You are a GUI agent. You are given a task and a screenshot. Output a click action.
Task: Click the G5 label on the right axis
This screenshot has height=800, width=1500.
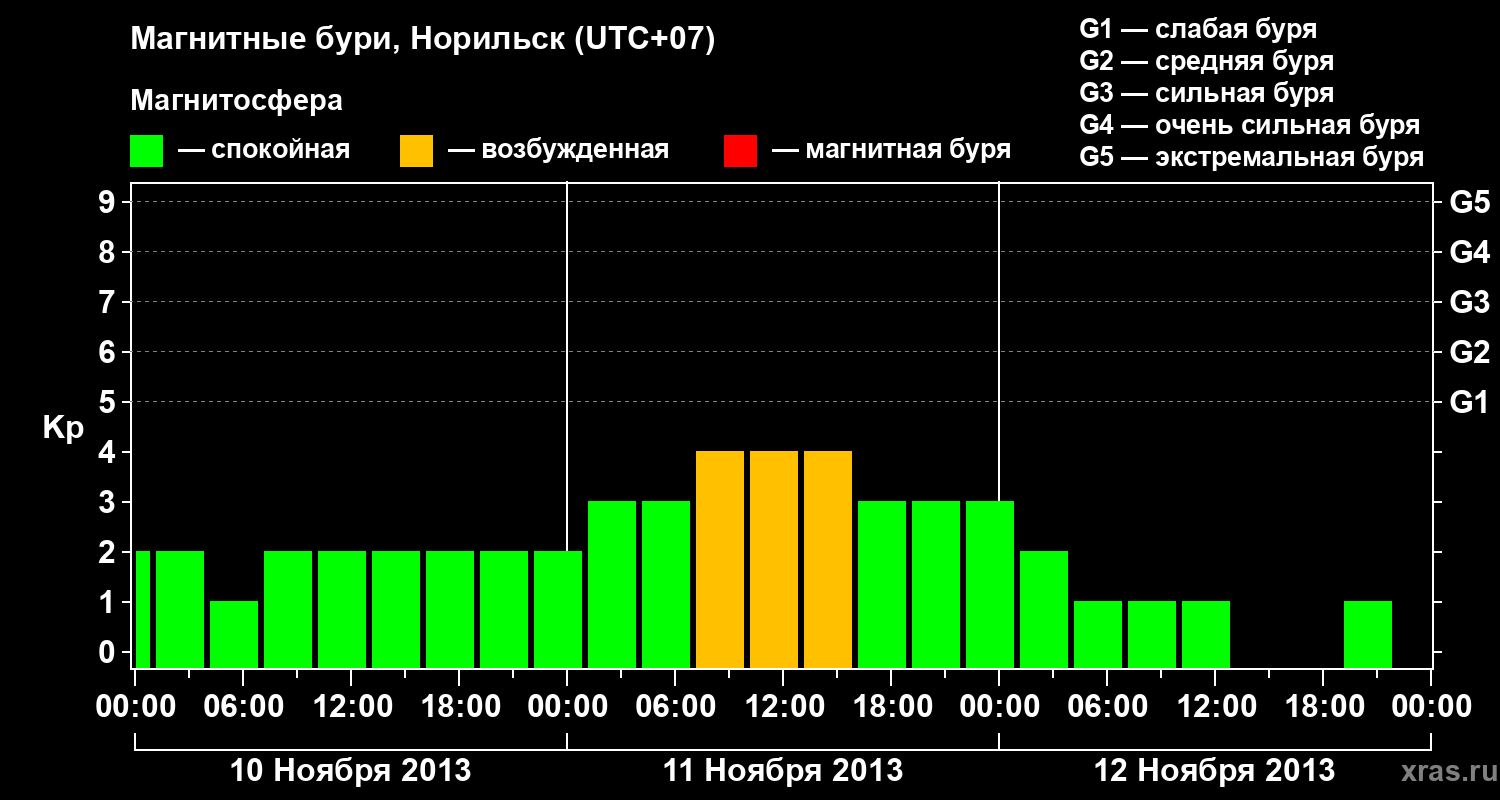point(1469,202)
